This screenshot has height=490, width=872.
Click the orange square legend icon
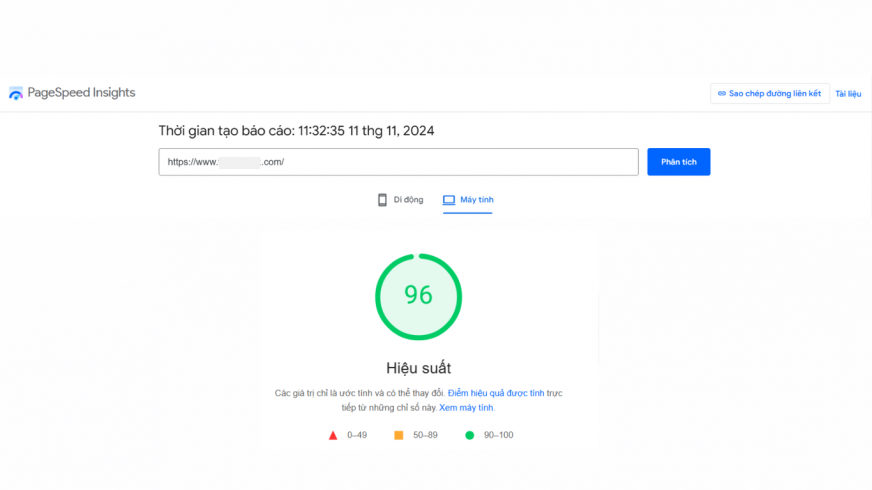pos(398,435)
